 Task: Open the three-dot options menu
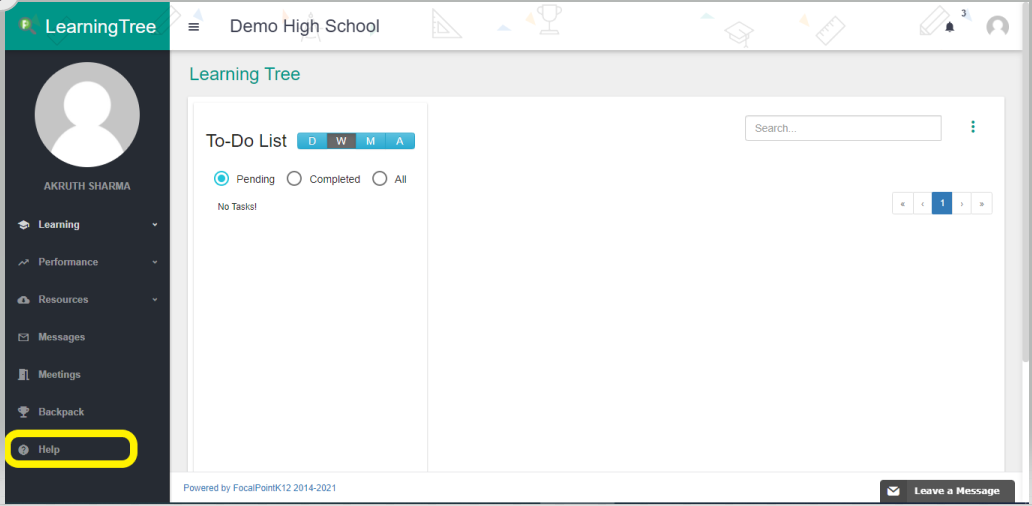pos(973,127)
